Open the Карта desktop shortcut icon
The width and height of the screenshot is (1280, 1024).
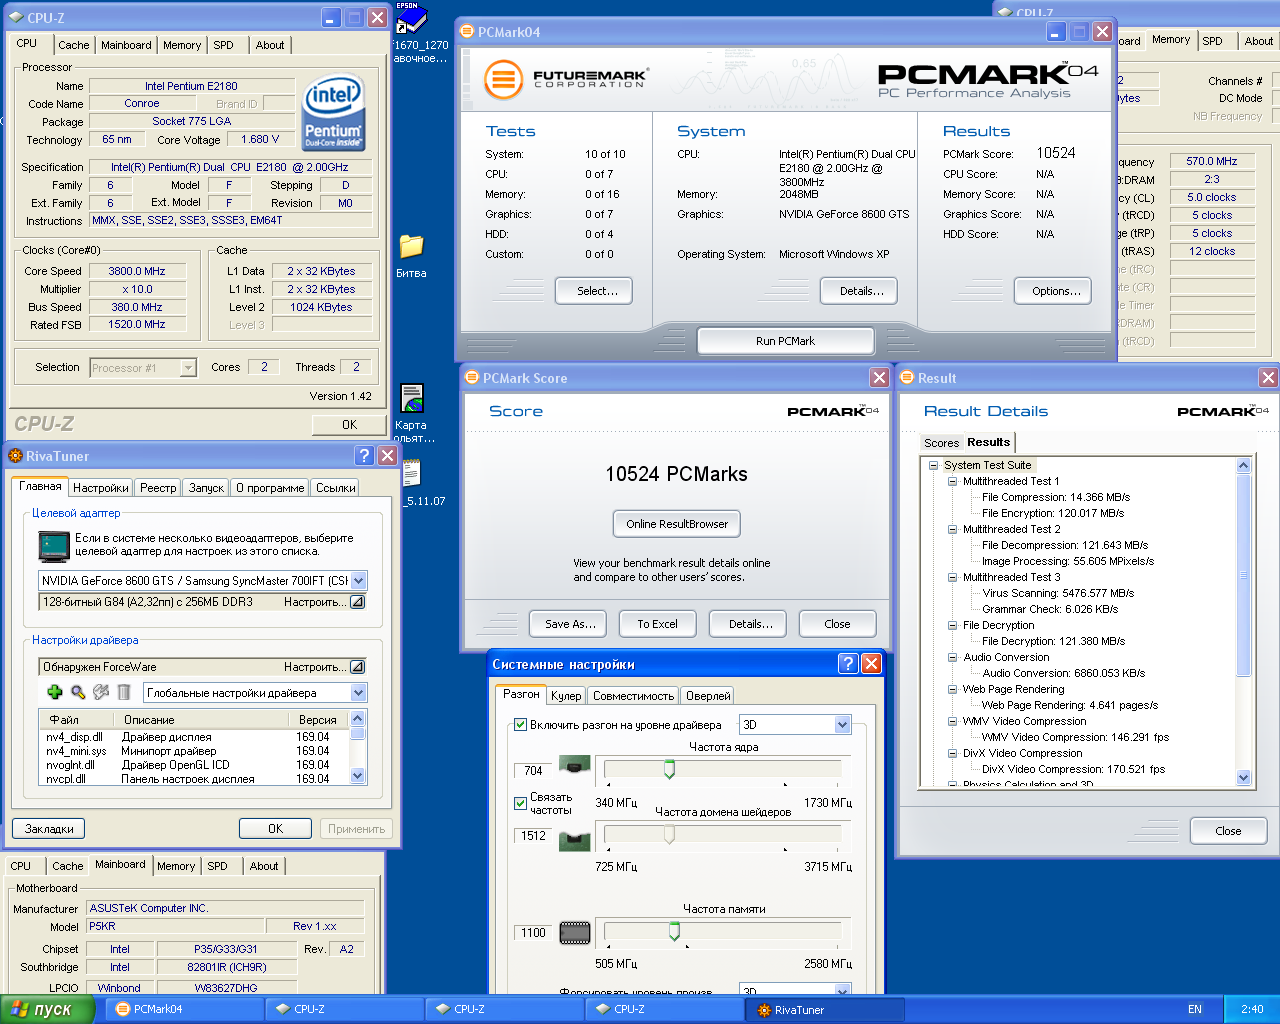click(411, 398)
